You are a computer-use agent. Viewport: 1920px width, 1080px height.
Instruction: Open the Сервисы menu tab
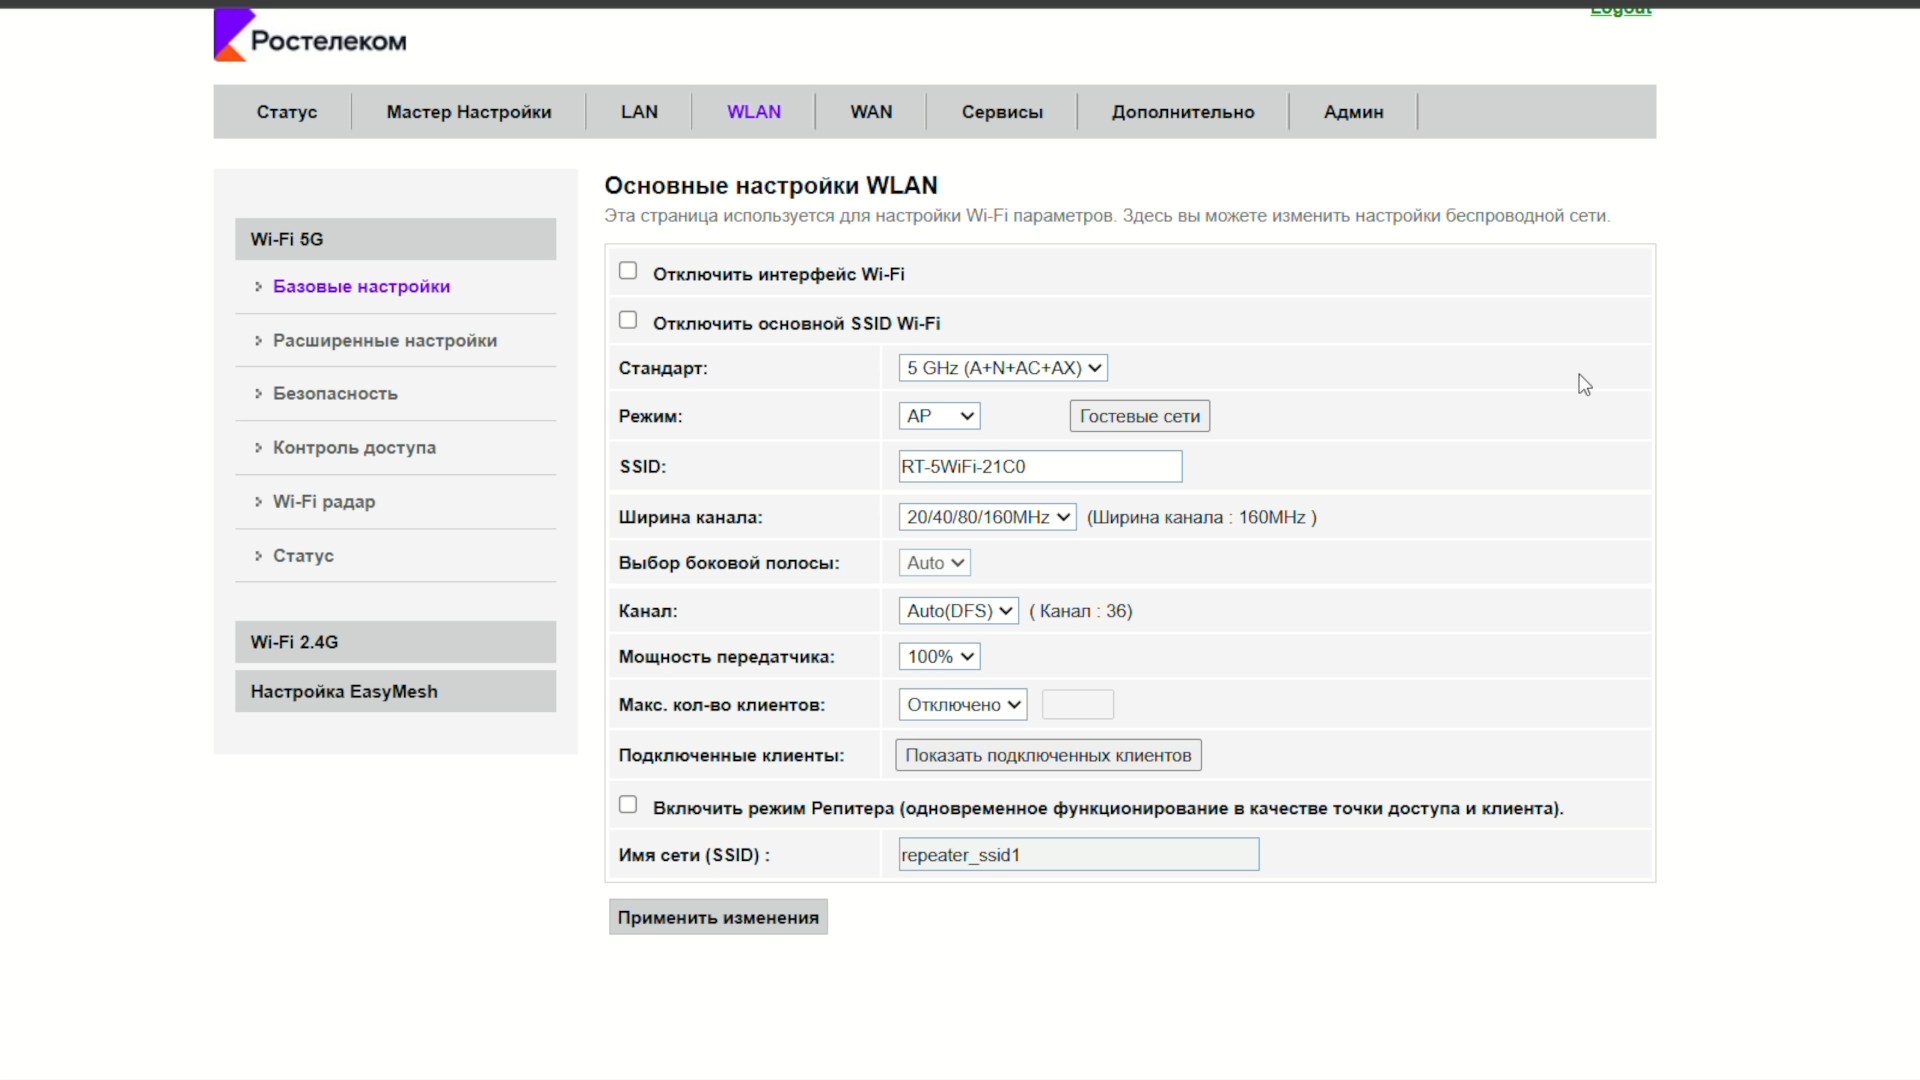[x=1001, y=112]
